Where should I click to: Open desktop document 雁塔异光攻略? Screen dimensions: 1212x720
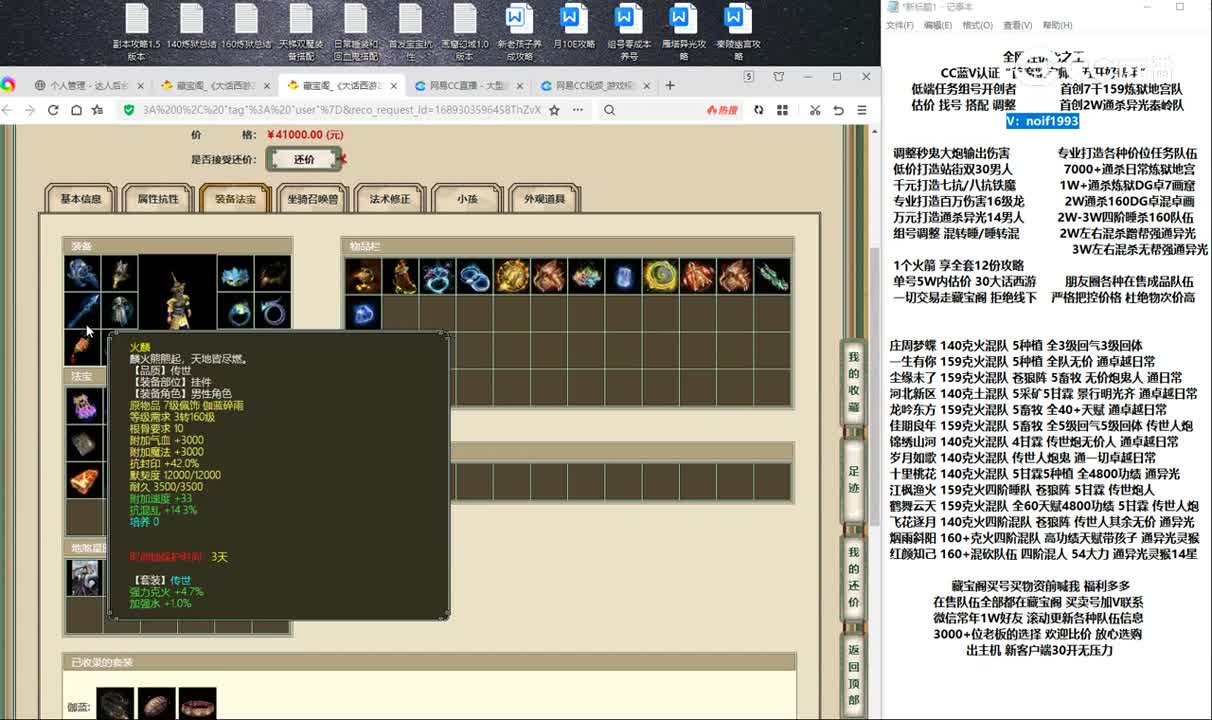click(x=682, y=32)
